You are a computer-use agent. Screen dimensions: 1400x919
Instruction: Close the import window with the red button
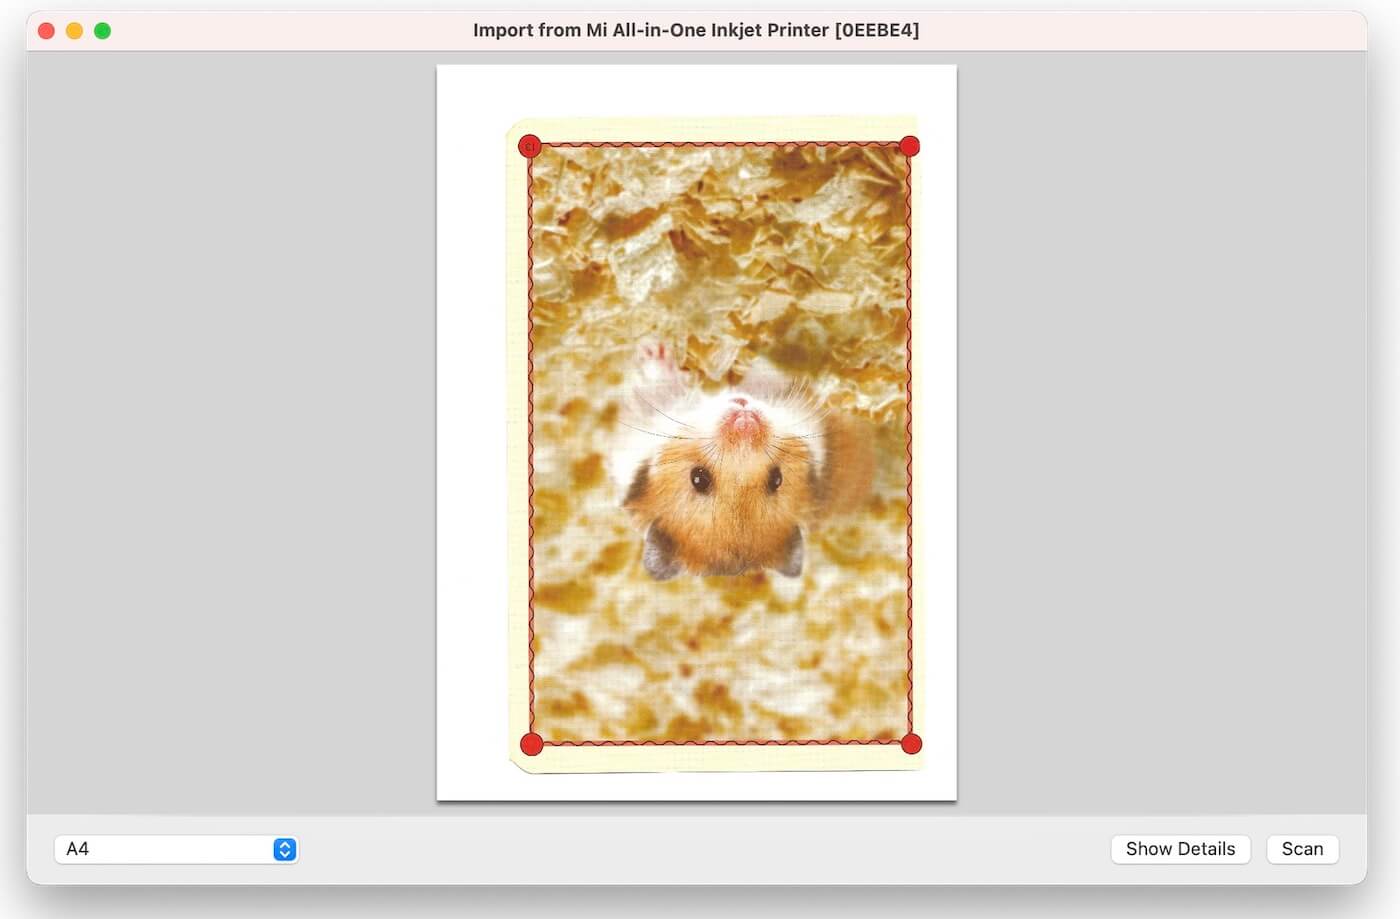(x=46, y=30)
